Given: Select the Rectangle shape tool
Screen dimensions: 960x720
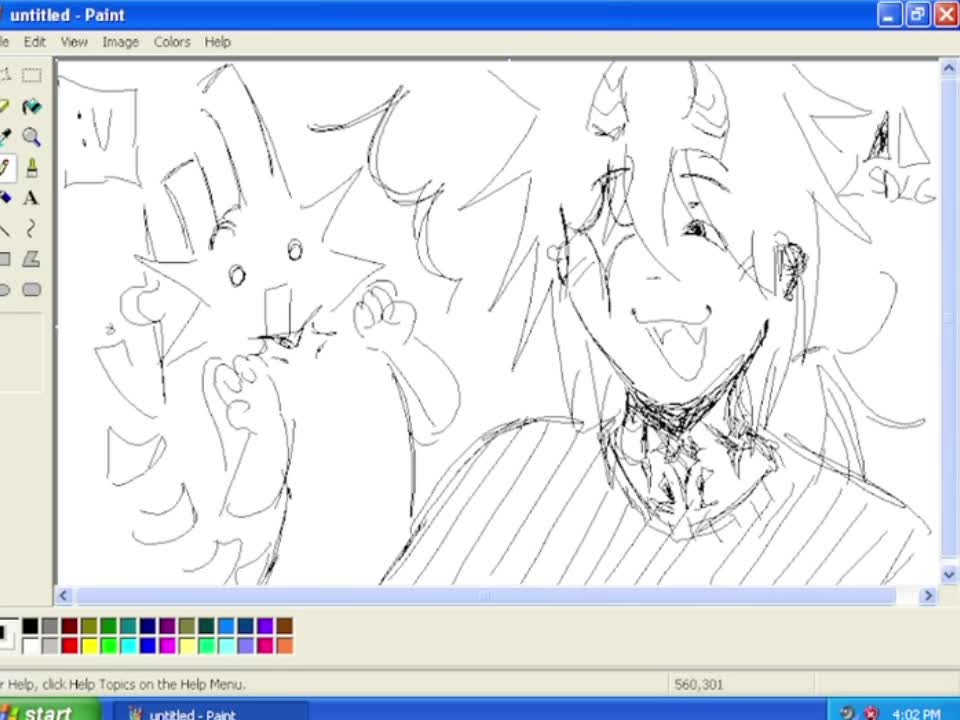Looking at the screenshot, I should click(x=4, y=259).
